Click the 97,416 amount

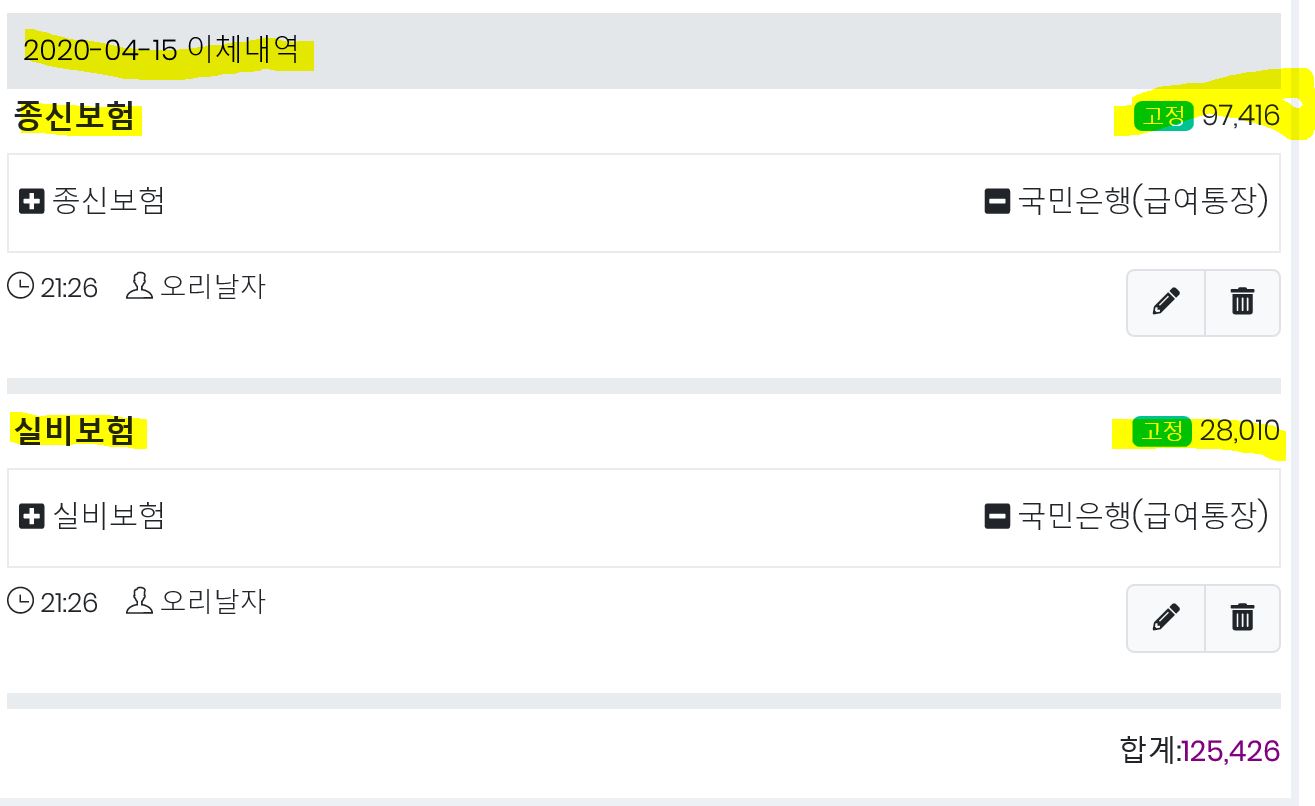pyautogui.click(x=1240, y=117)
